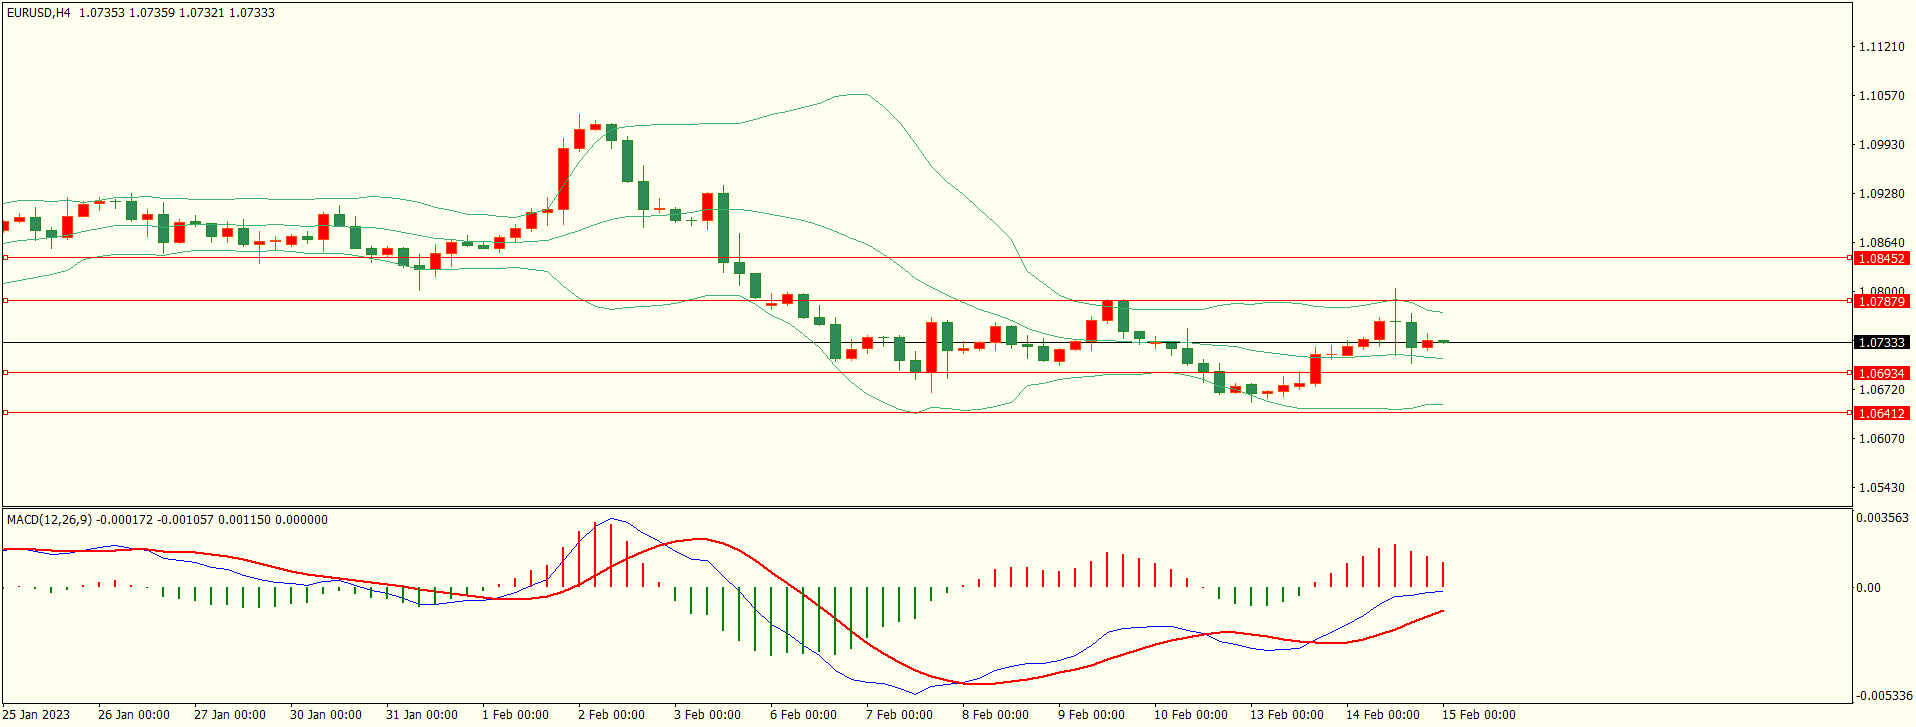Image resolution: width=1916 pixels, height=727 pixels.
Task: Select the left handle of the 1.06412 line
Action: click(x=5, y=413)
